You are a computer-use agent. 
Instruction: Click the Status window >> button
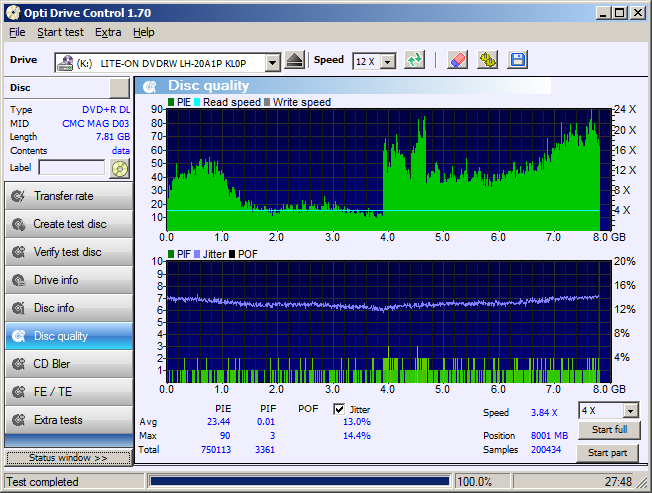[68, 458]
